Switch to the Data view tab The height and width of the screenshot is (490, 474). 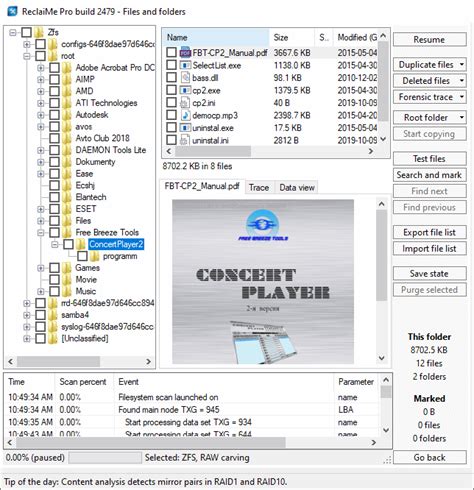[297, 188]
